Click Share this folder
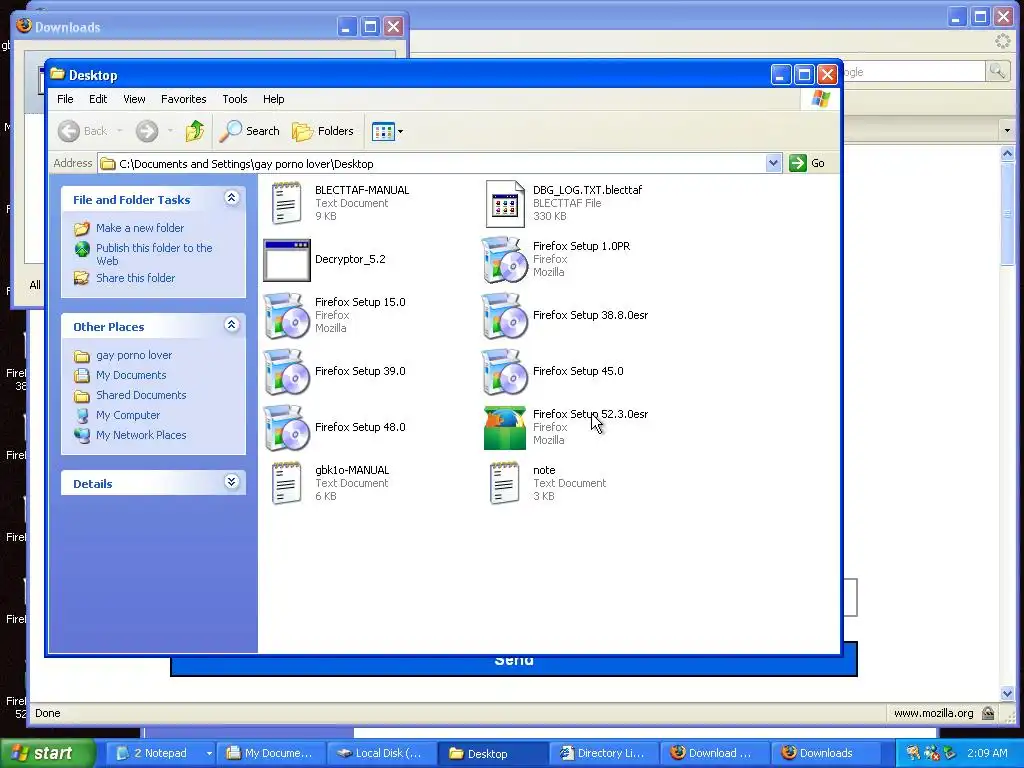This screenshot has width=1024, height=768. pos(135,278)
